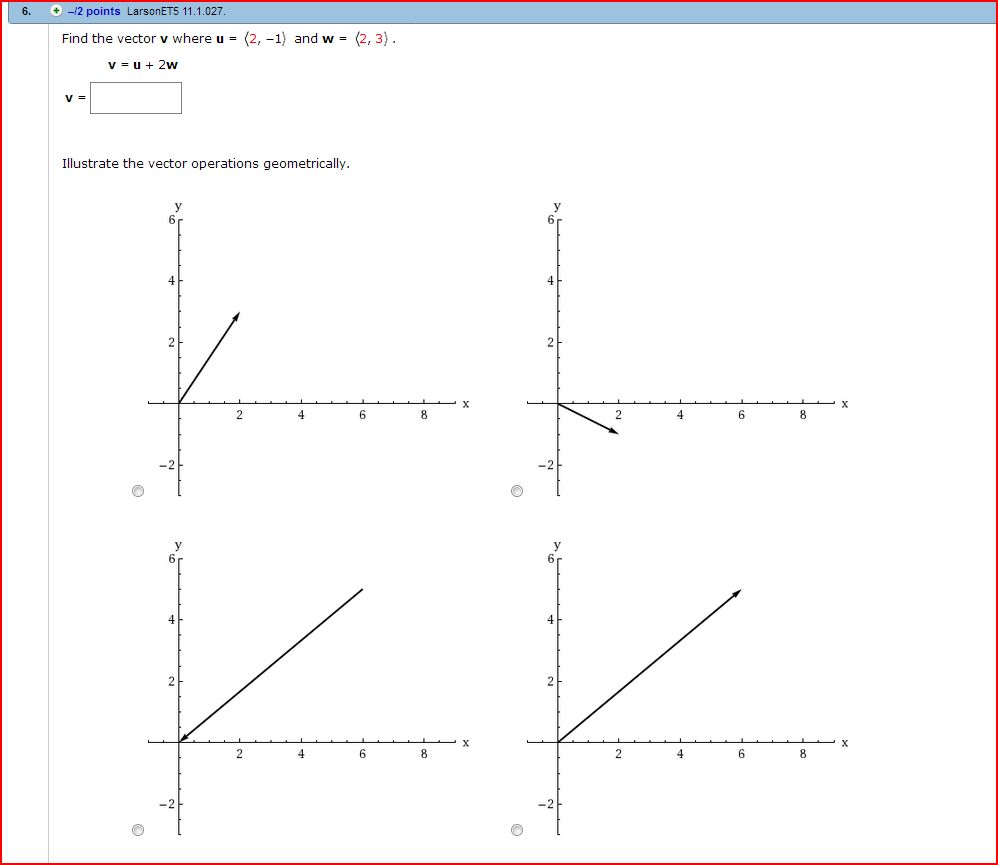Select the bottom-left graph radio button
The image size is (998, 865).
[138, 830]
